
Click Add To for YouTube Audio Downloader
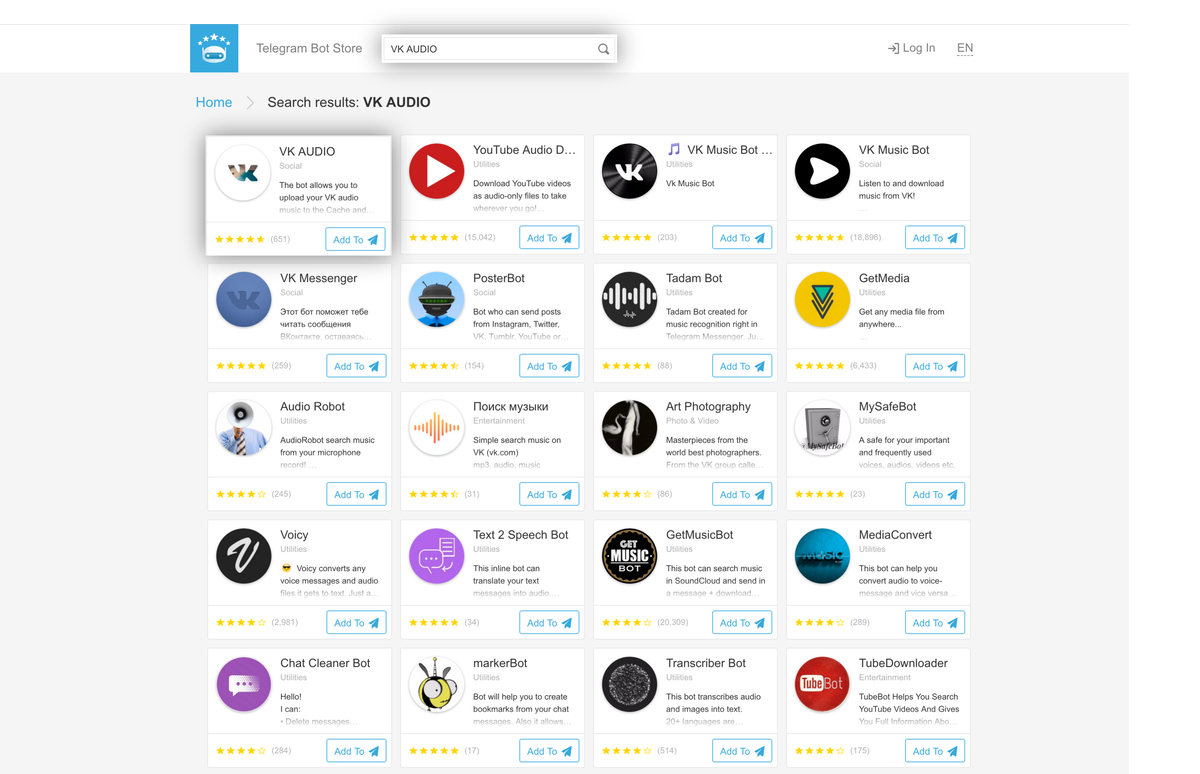tap(549, 238)
